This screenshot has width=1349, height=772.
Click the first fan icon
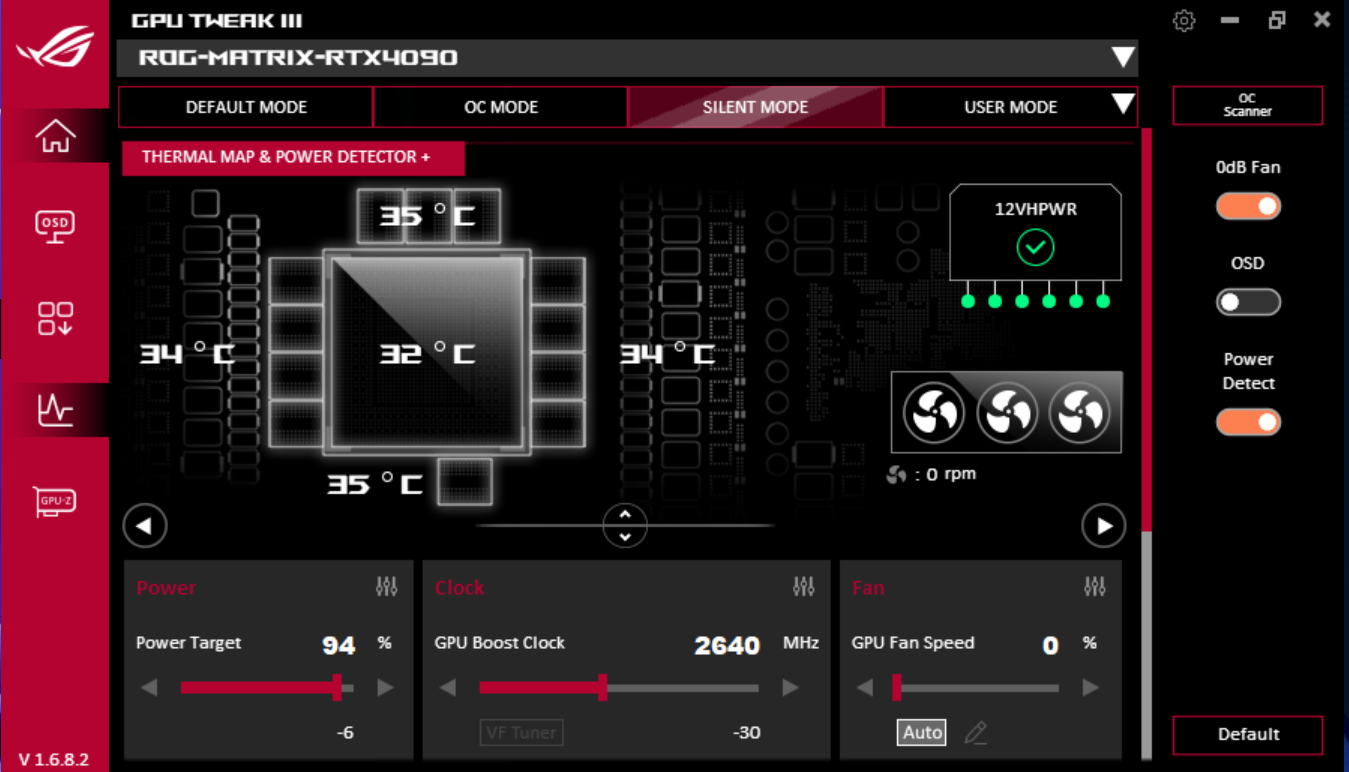(933, 413)
